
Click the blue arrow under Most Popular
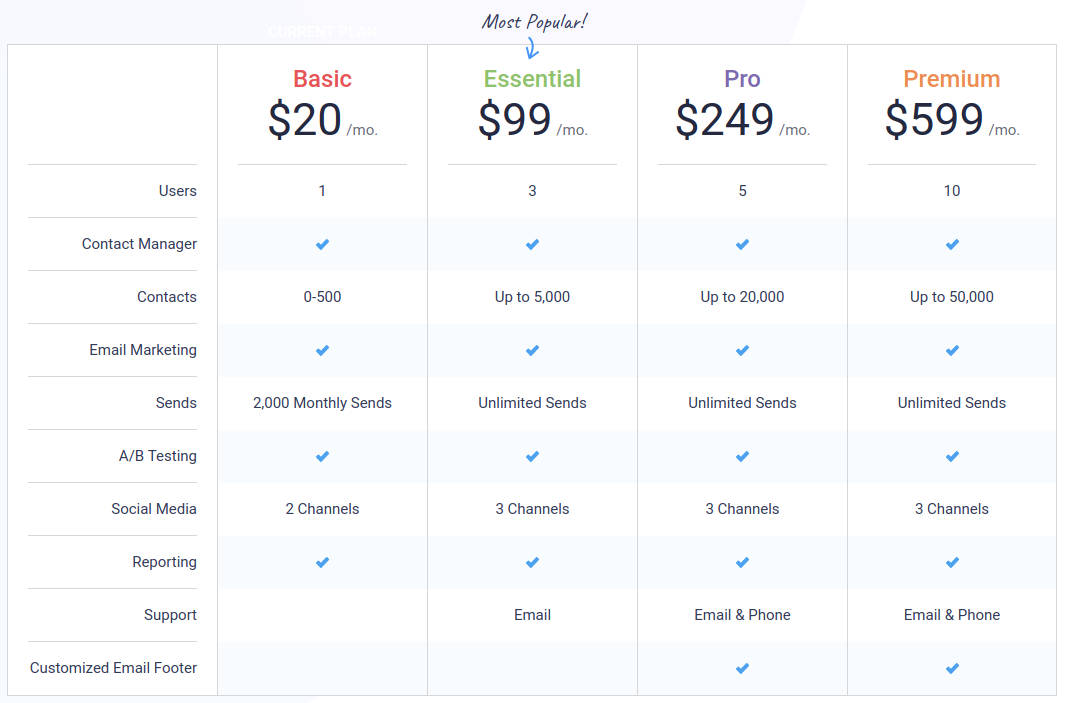point(532,47)
